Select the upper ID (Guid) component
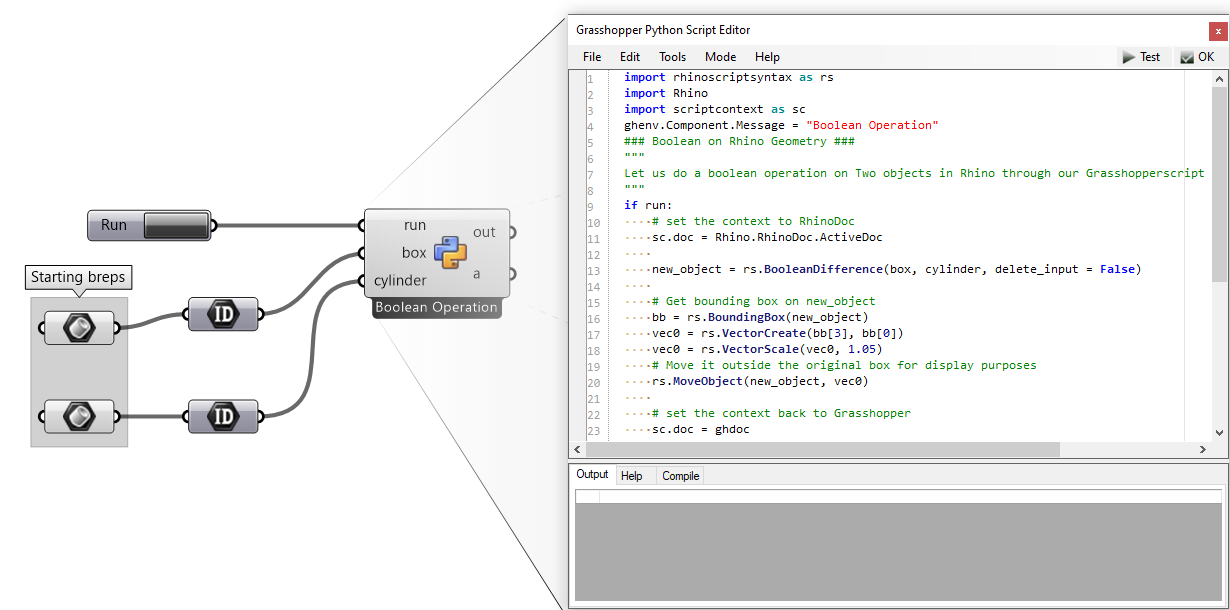Viewport: 1230px width, 610px height. pyautogui.click(x=222, y=314)
